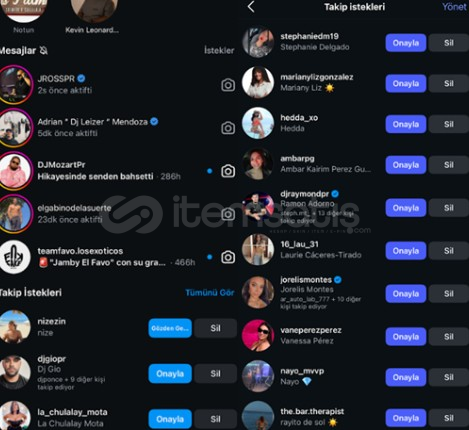Tap camera icon next to teamfavo.losexoticos

[228, 257]
